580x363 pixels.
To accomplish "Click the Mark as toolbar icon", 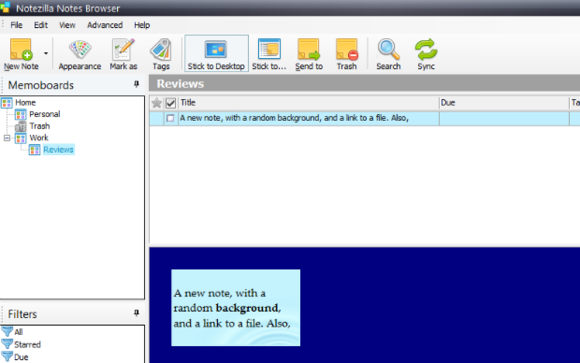I will 123,54.
